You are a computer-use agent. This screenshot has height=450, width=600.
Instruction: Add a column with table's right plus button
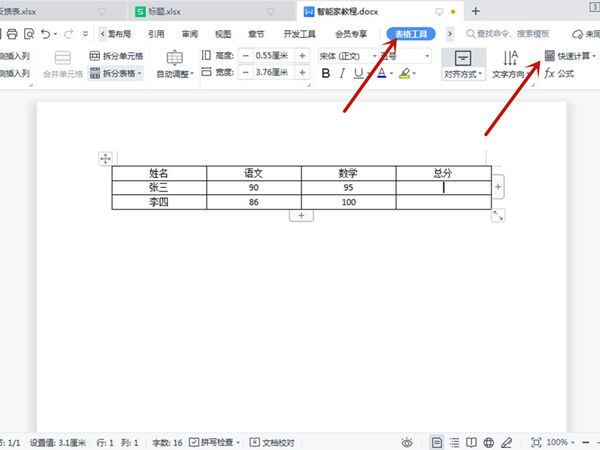[x=498, y=187]
